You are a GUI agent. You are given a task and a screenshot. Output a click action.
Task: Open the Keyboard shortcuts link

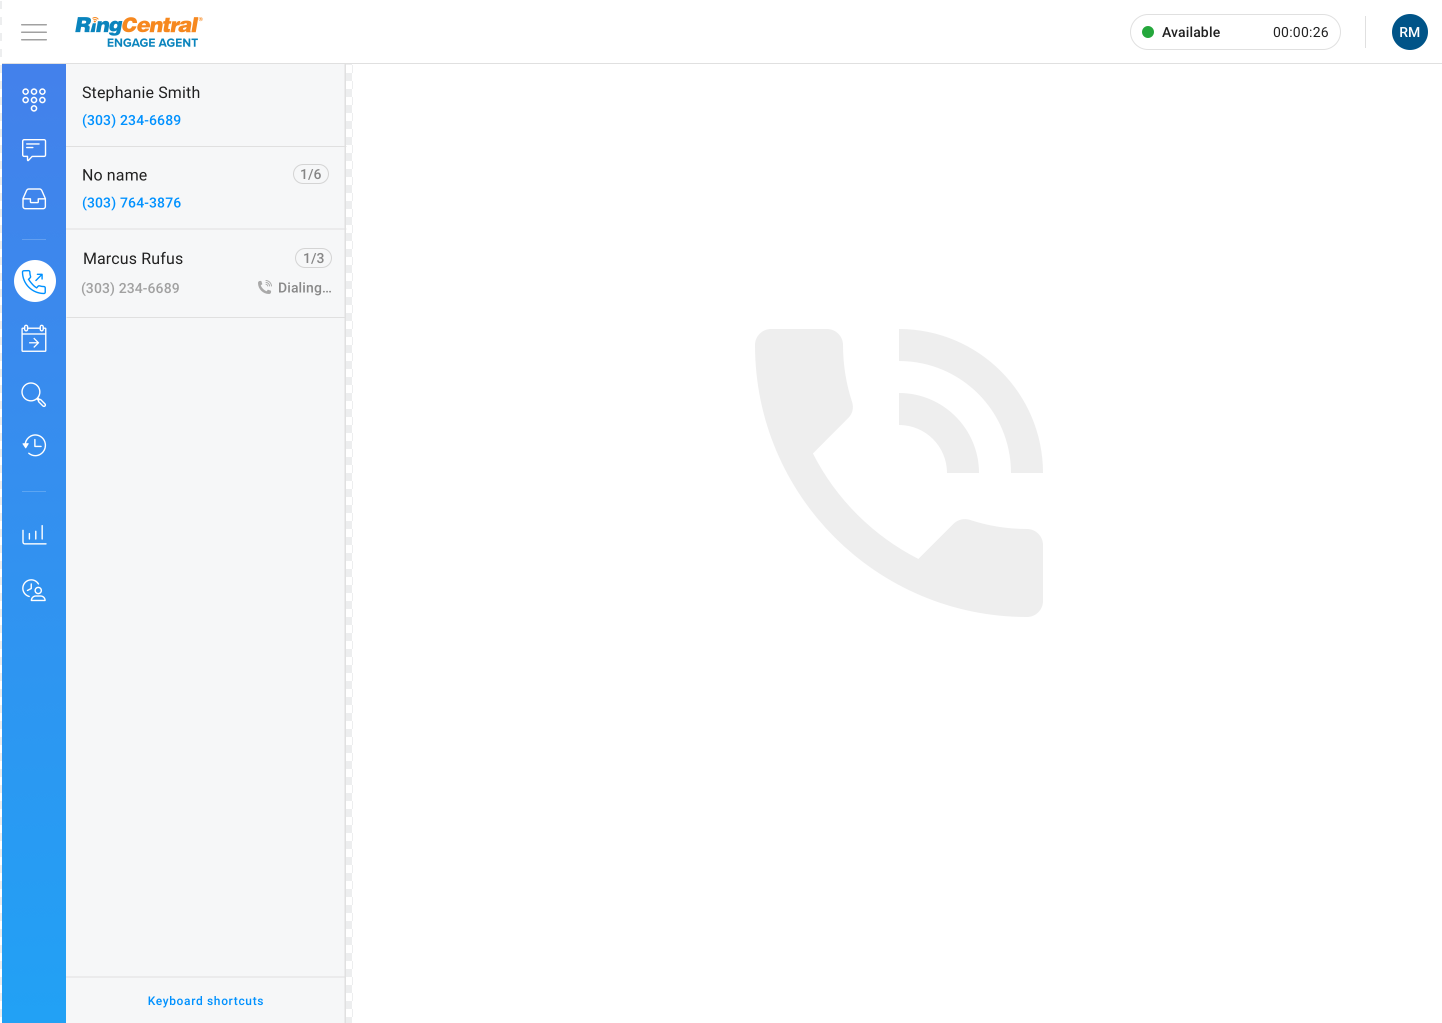pos(205,1000)
